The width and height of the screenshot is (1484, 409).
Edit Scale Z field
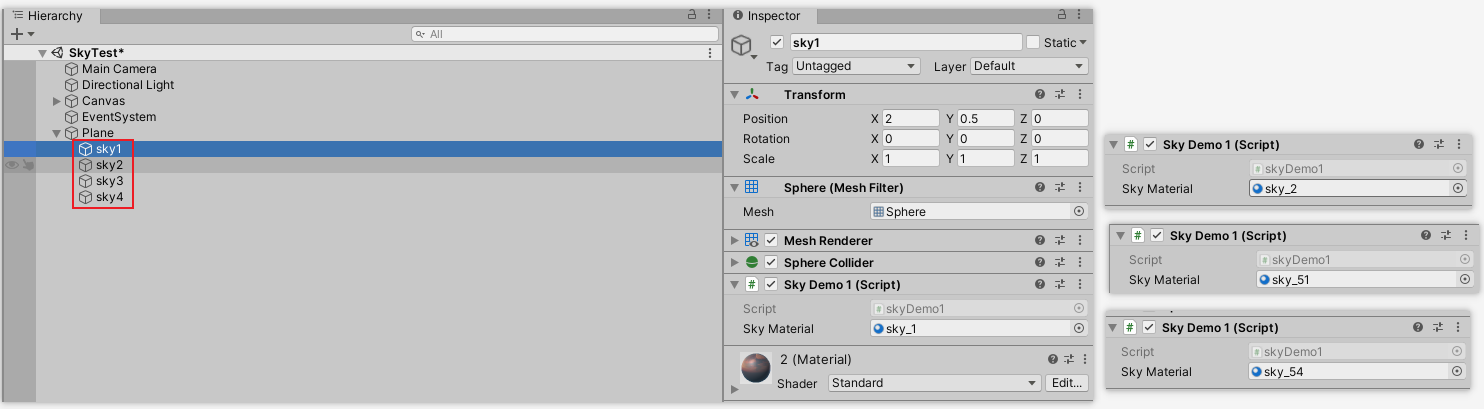pos(1060,159)
